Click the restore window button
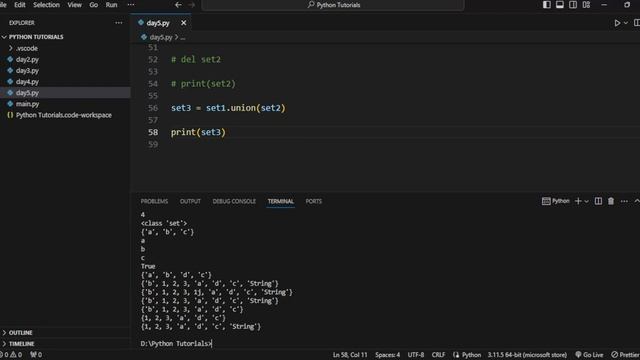This screenshot has height=360, width=640. 627,5
